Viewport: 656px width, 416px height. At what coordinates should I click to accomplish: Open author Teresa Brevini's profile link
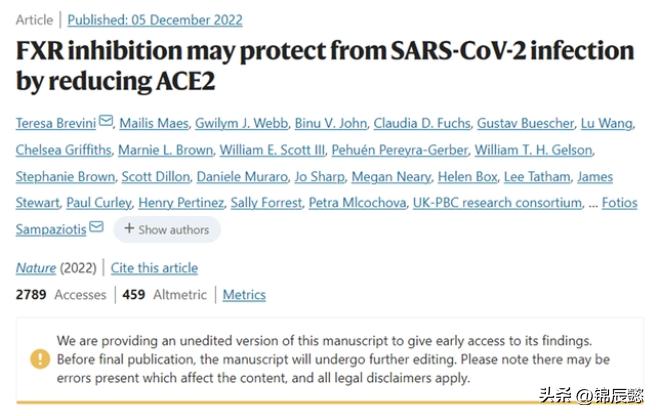[x=55, y=124]
